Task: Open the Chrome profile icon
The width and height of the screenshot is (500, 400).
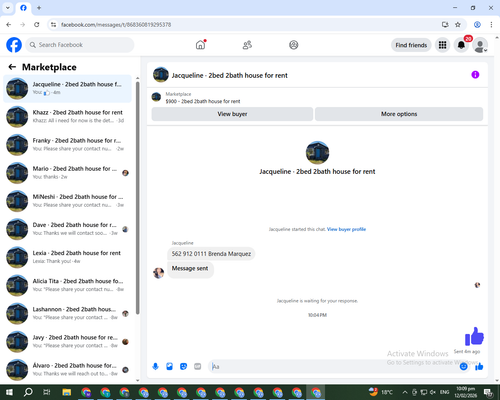Action: click(477, 25)
